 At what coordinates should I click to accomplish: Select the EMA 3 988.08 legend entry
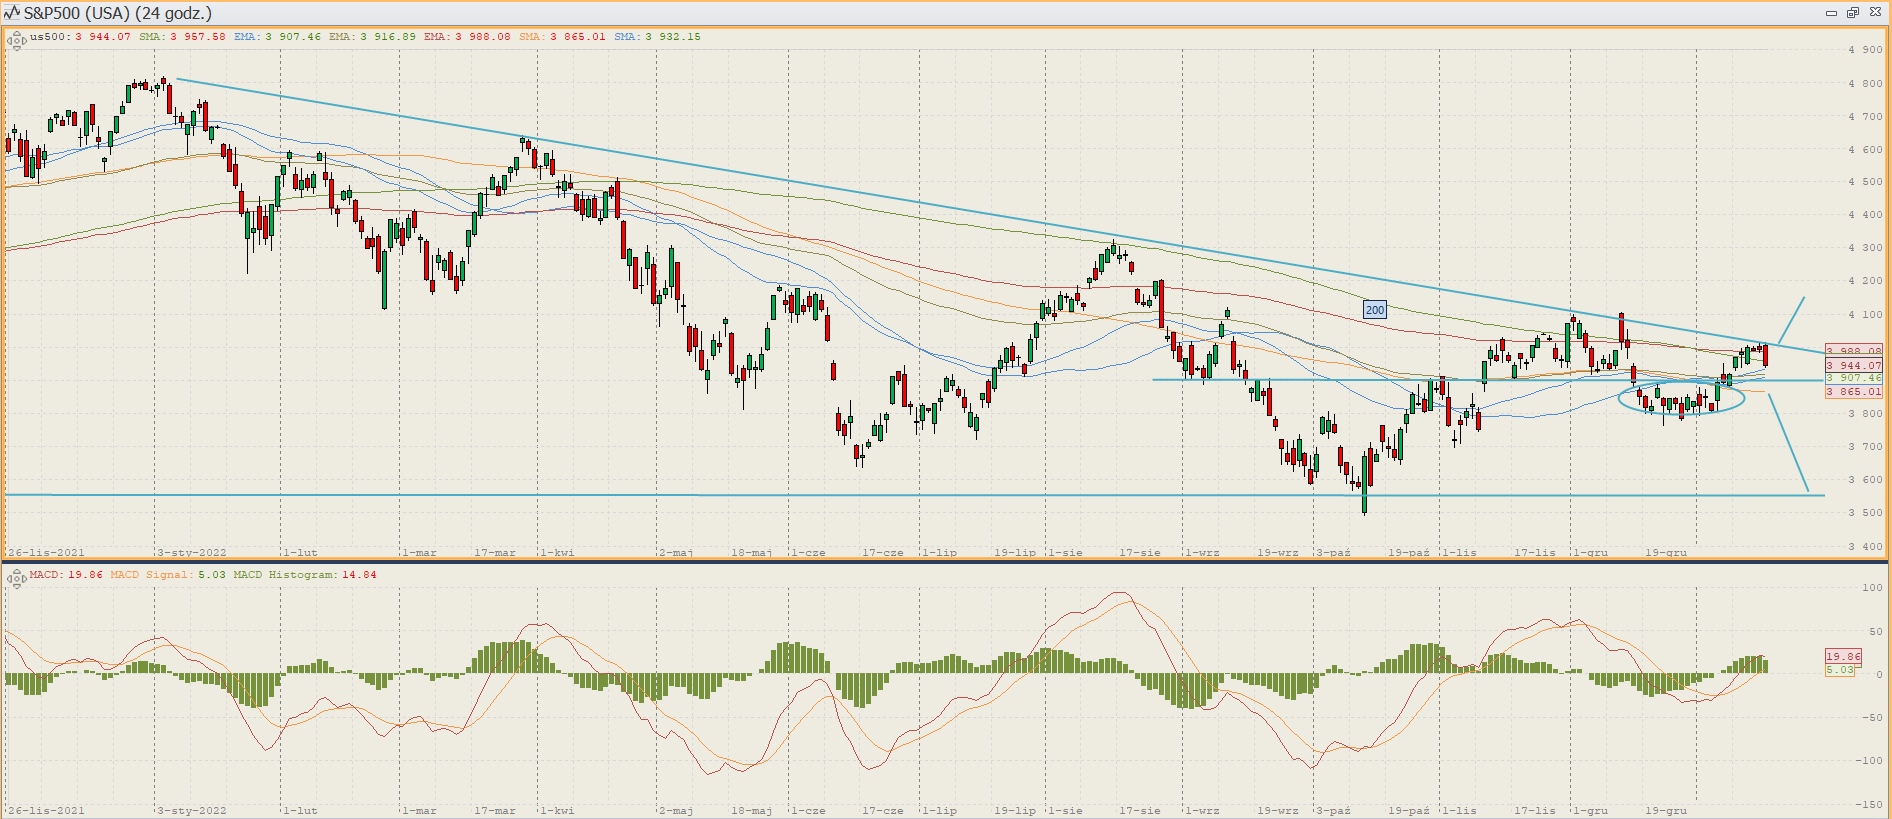tap(467, 37)
